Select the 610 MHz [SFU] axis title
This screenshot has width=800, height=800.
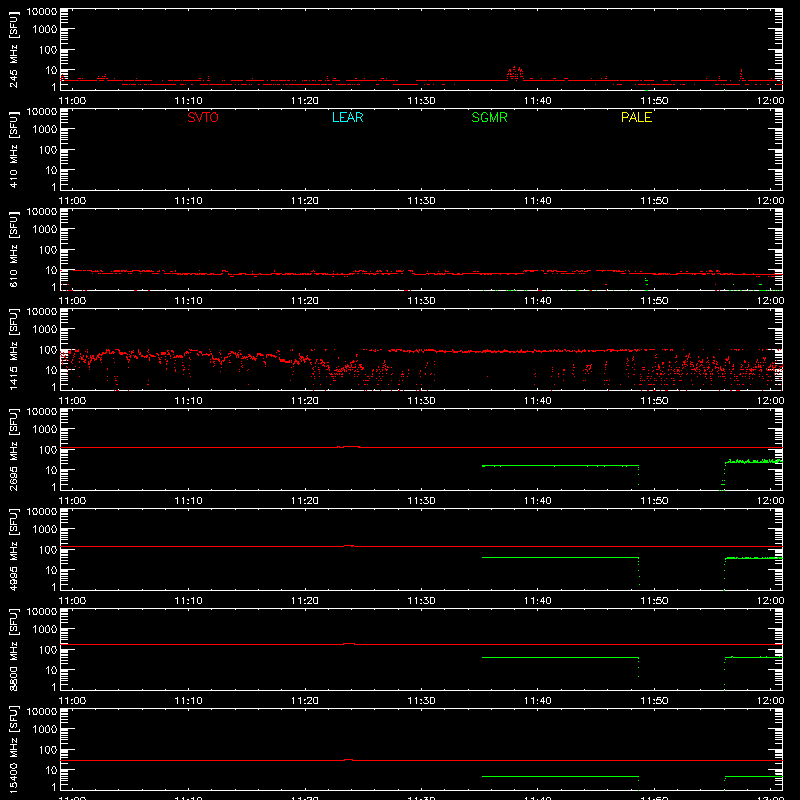tap(13, 249)
